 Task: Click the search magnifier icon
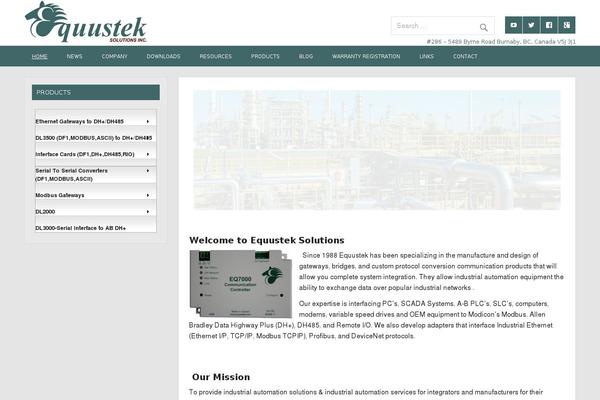tap(484, 27)
